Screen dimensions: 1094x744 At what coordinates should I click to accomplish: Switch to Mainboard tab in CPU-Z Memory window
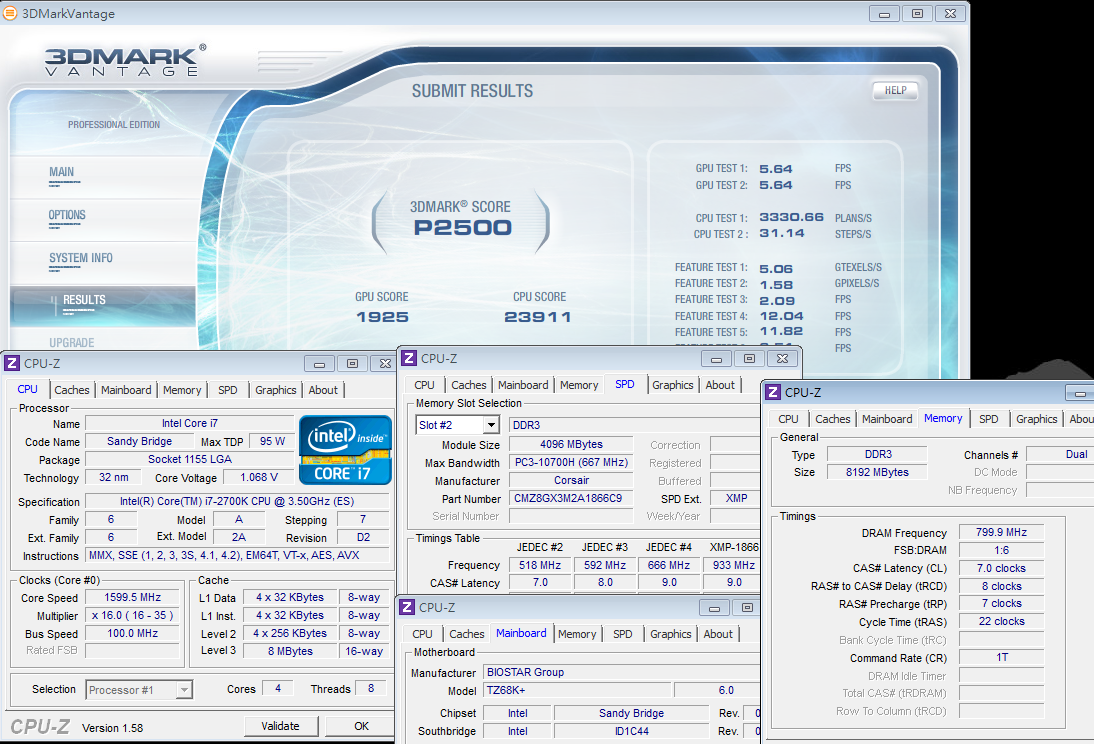click(887, 419)
